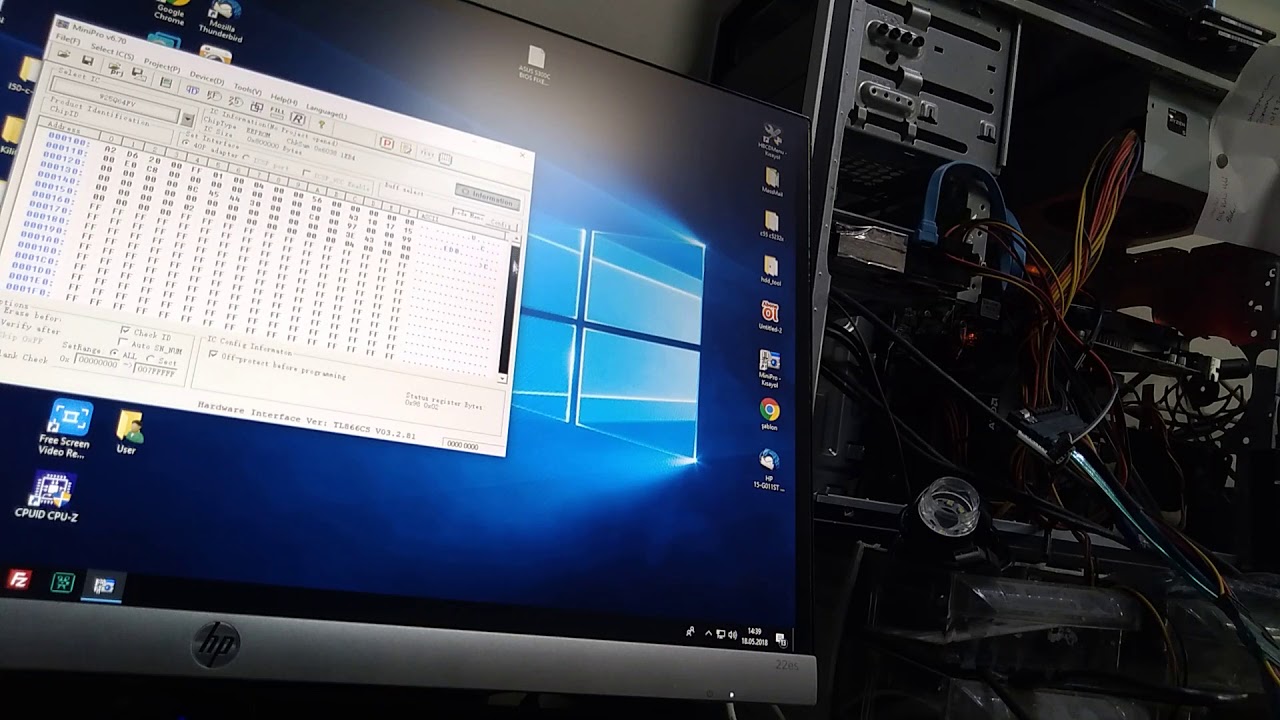
Task: Click the Hardware Interface Ver status text
Action: tap(306, 419)
